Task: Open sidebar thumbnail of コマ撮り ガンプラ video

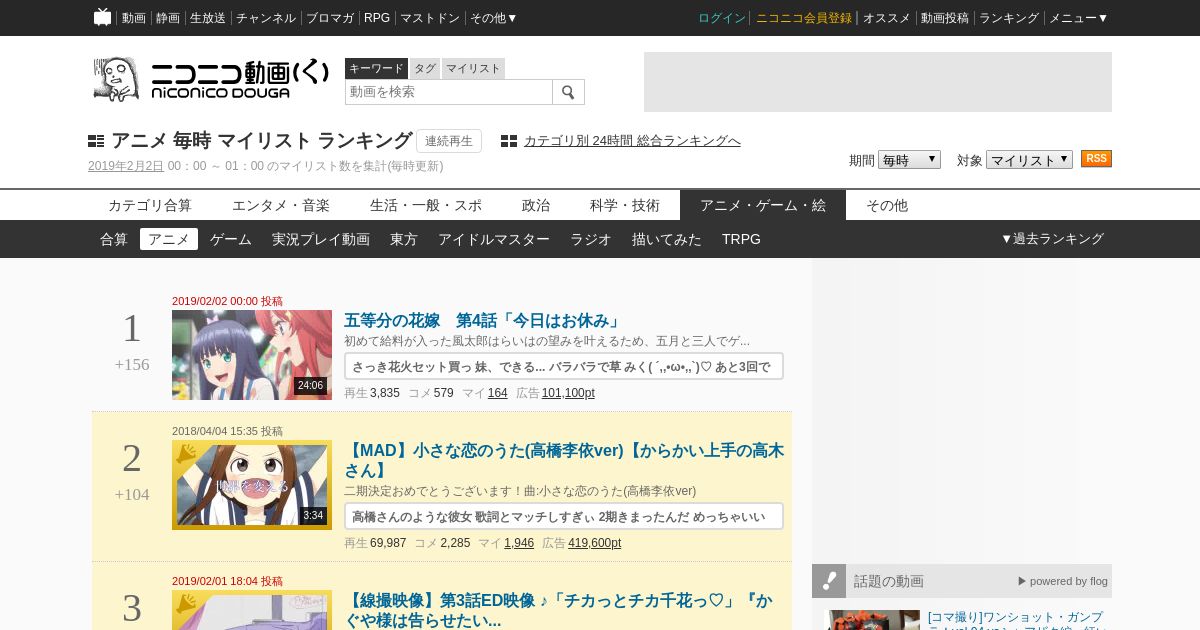Action: point(872,620)
